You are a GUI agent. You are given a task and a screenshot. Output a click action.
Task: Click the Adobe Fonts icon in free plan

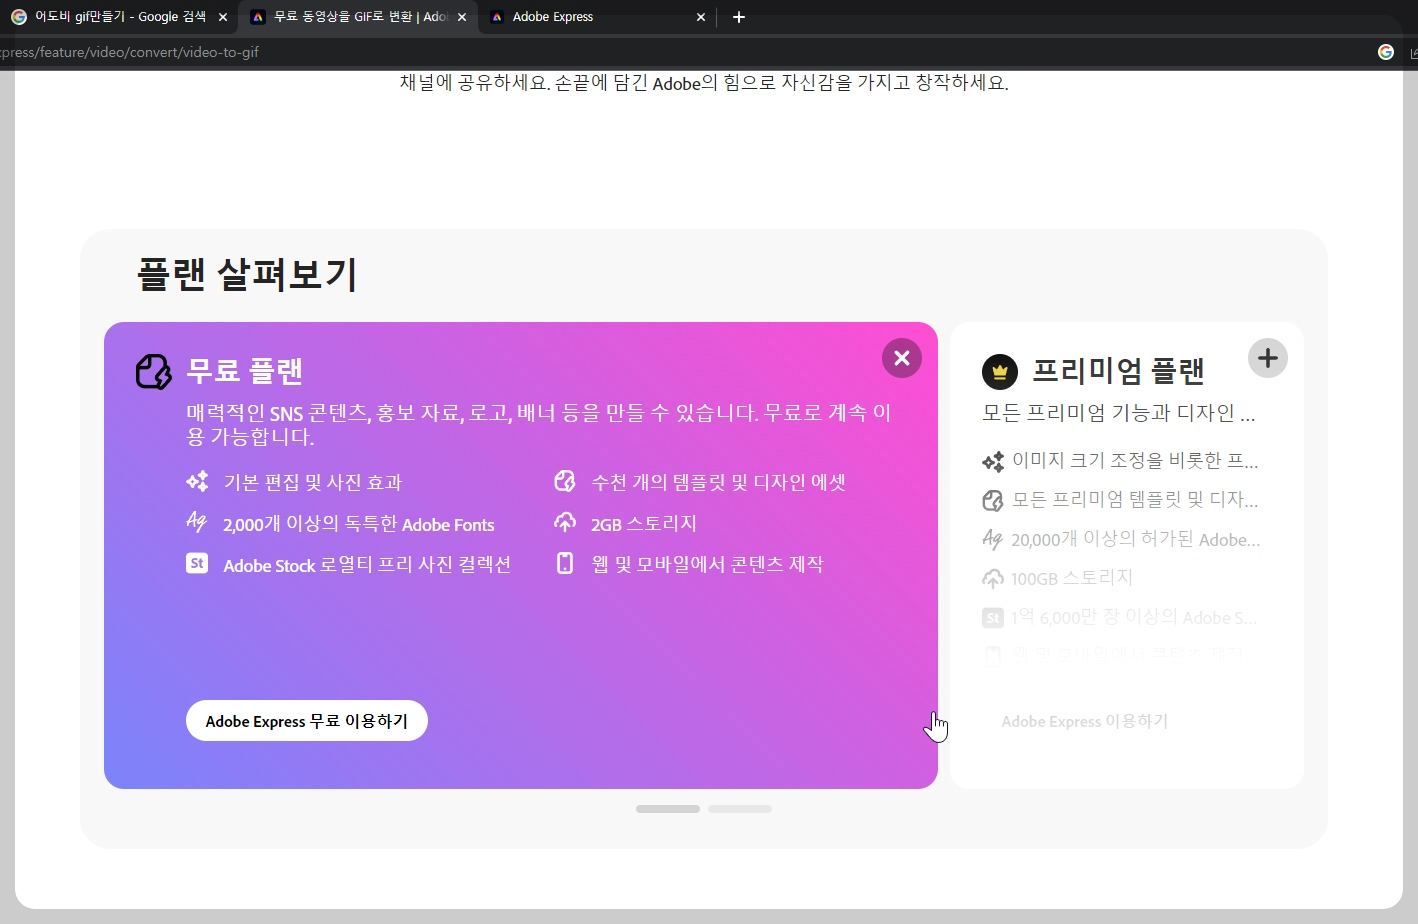tap(196, 522)
